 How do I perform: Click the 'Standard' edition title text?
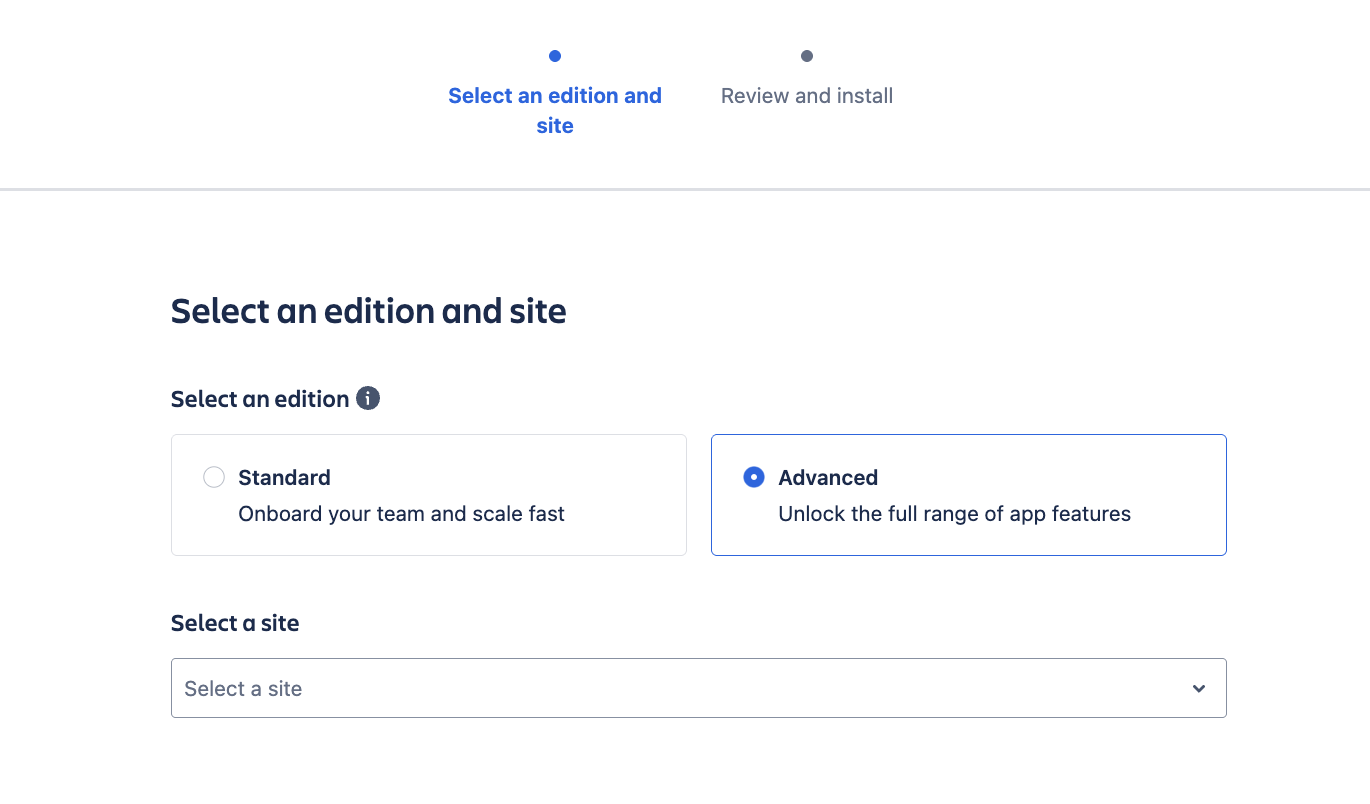[284, 478]
